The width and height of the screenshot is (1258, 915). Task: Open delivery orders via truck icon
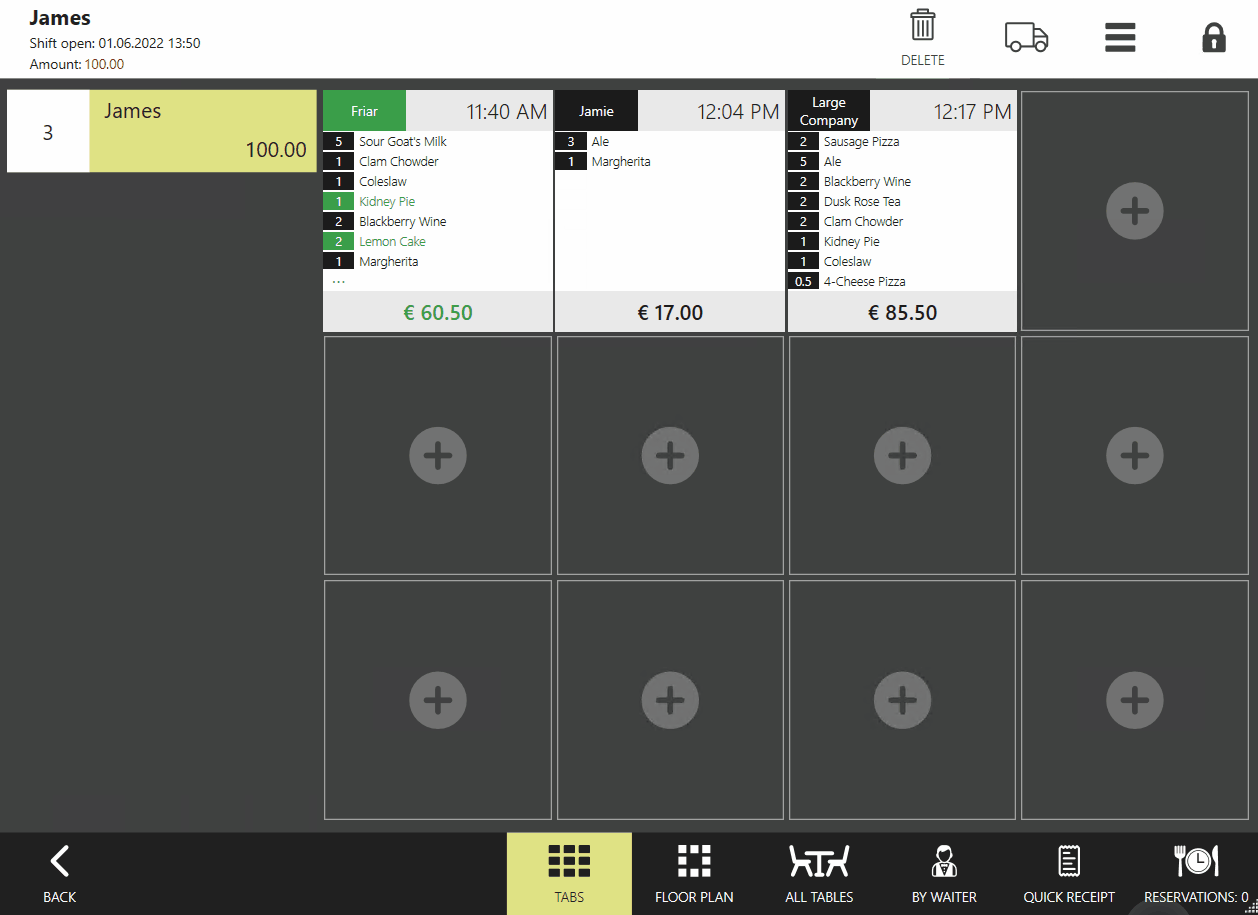tap(1026, 37)
